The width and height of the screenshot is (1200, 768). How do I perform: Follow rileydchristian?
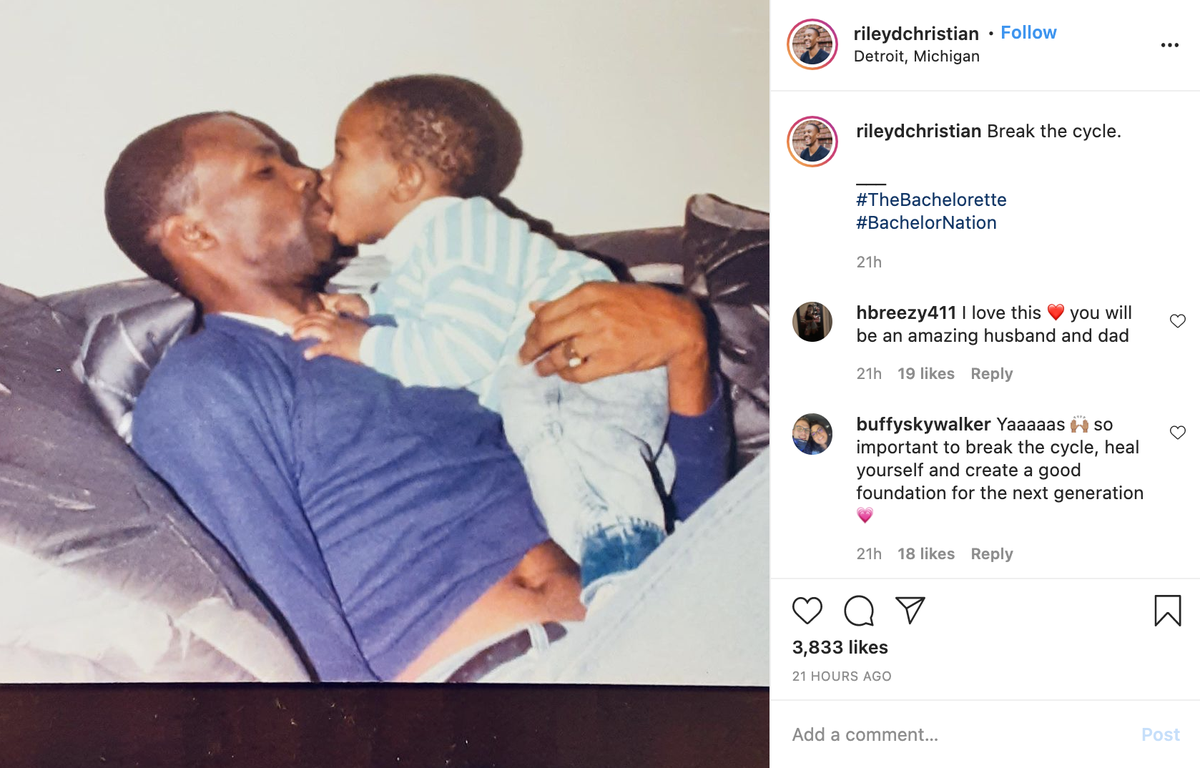pyautogui.click(x=1028, y=33)
